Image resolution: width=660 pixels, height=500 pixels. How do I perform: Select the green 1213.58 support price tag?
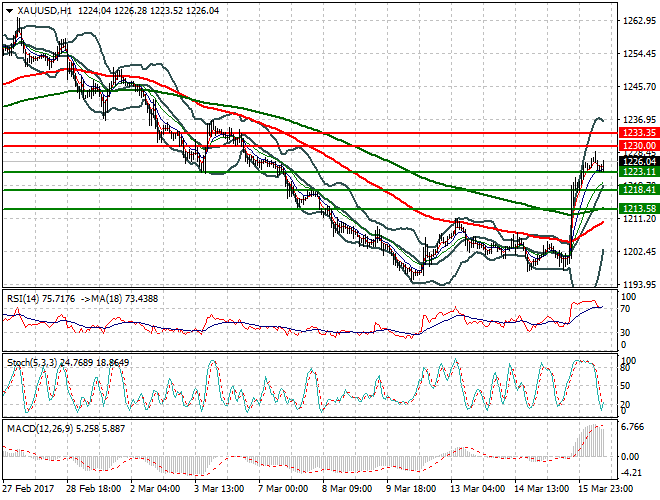click(x=638, y=209)
